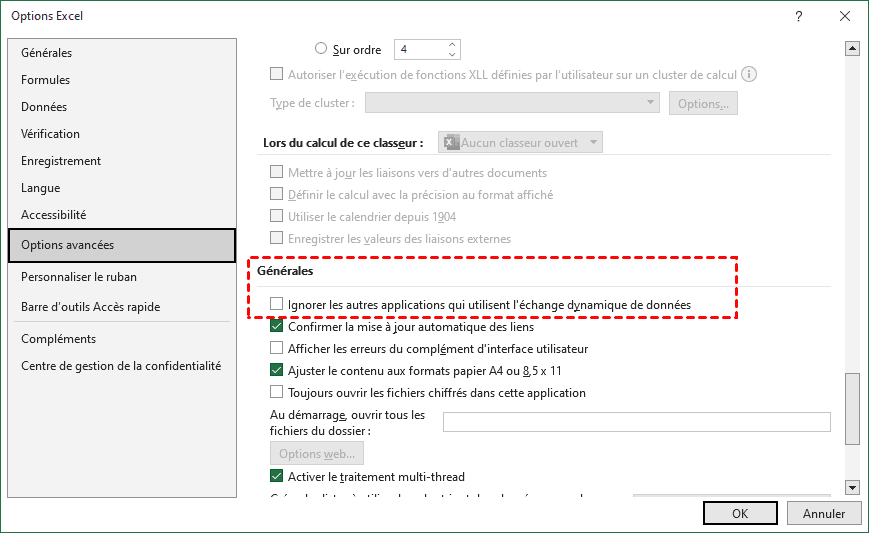
Task: Select the Enregistrement category
Action: tap(61, 161)
